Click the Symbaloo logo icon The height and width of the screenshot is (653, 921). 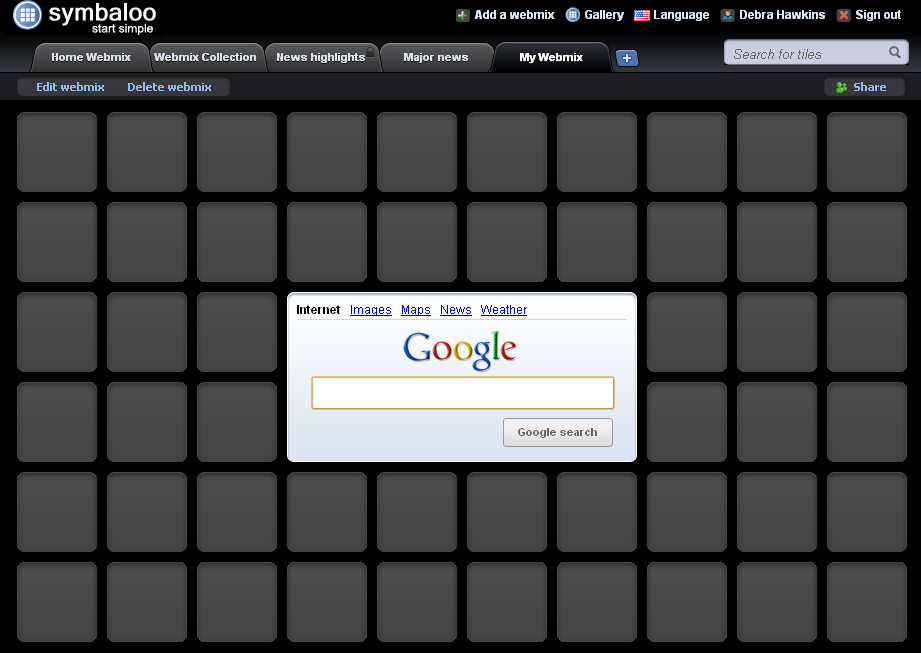coord(27,15)
